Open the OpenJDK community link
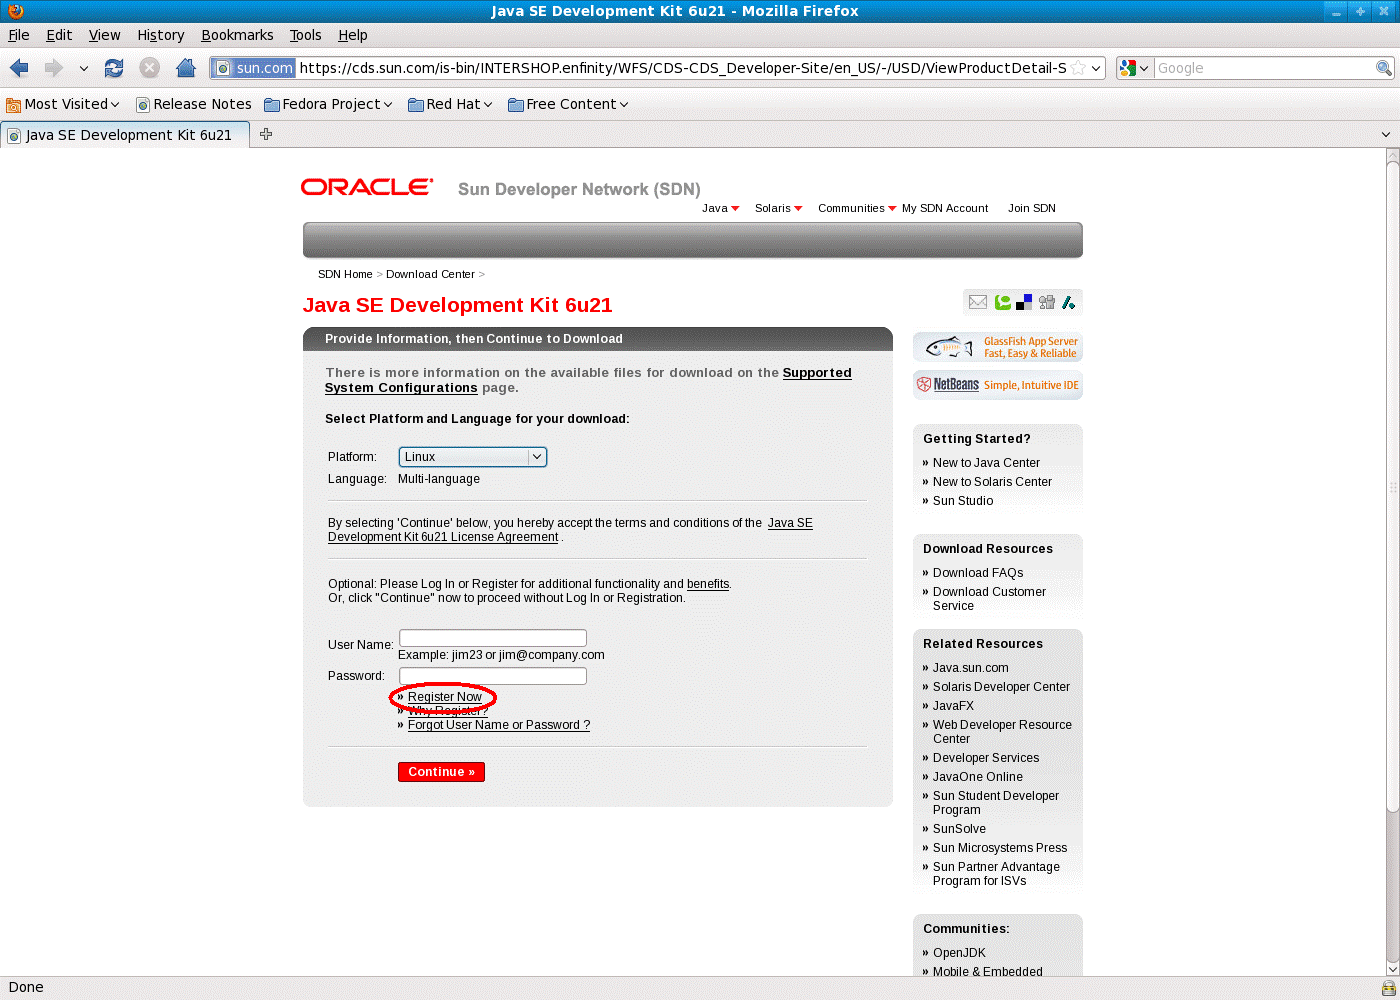Screen dimensions: 1400x1000 (959, 953)
